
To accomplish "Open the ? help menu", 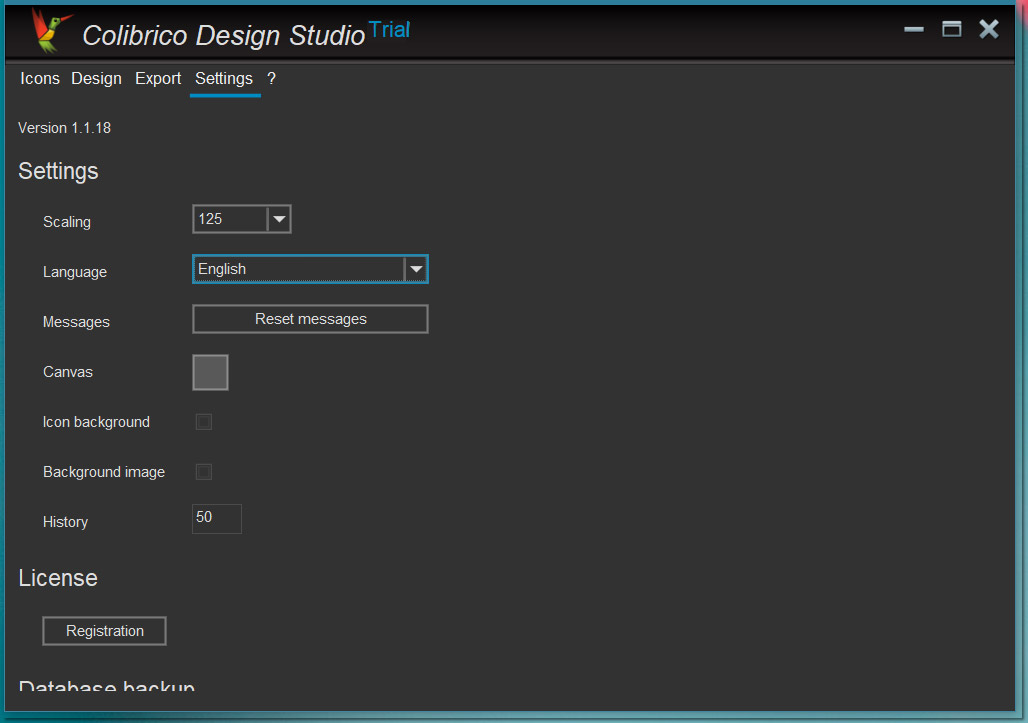I will coord(271,79).
